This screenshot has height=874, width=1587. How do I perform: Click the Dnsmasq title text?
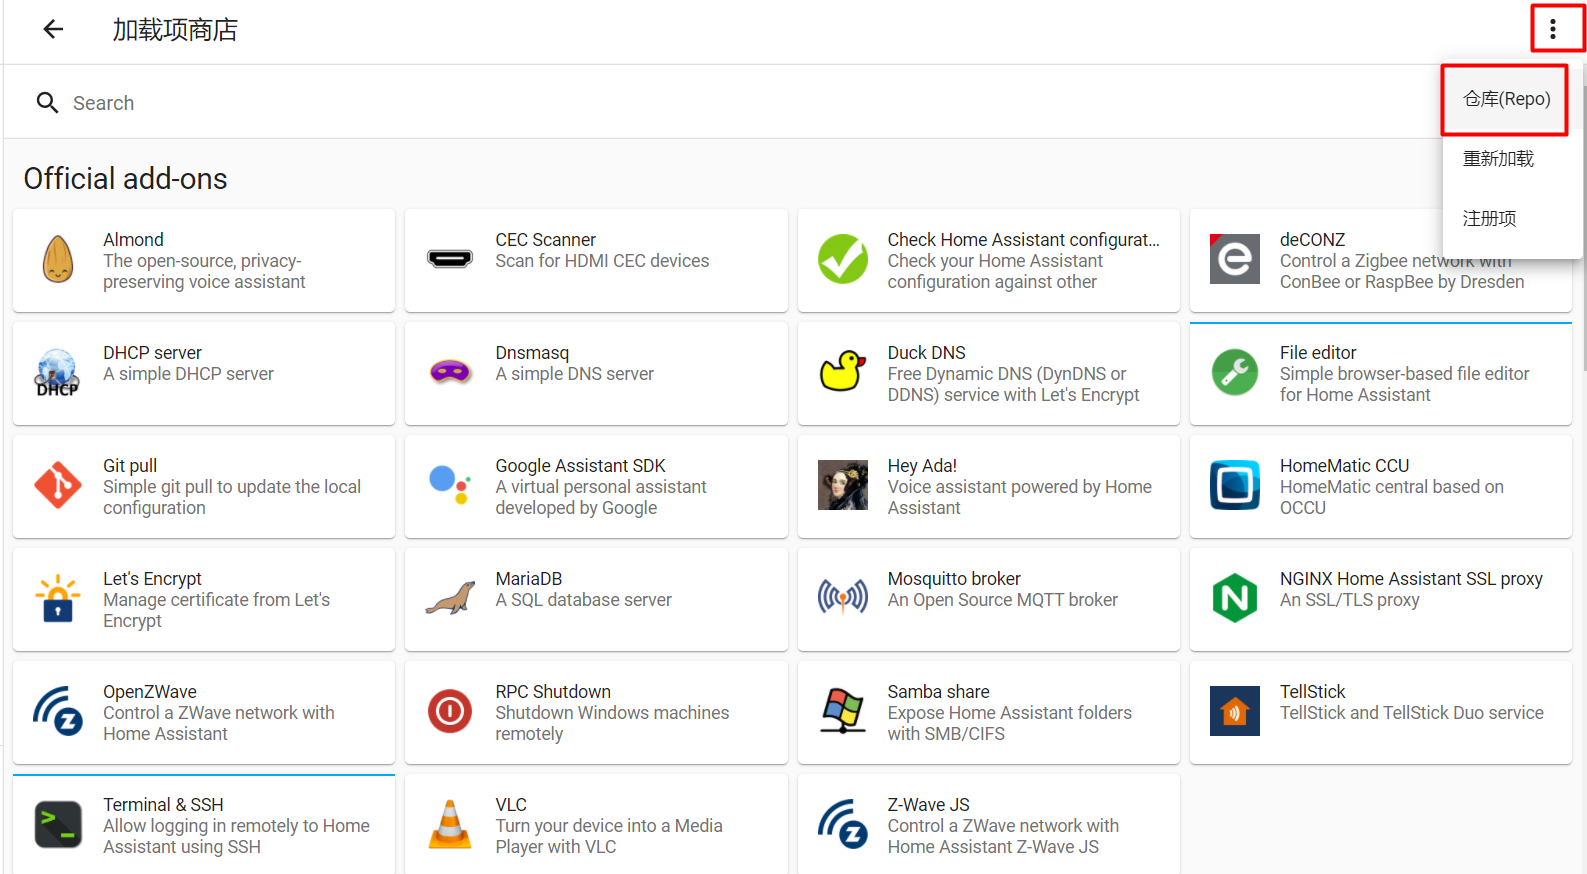pyautogui.click(x=532, y=353)
